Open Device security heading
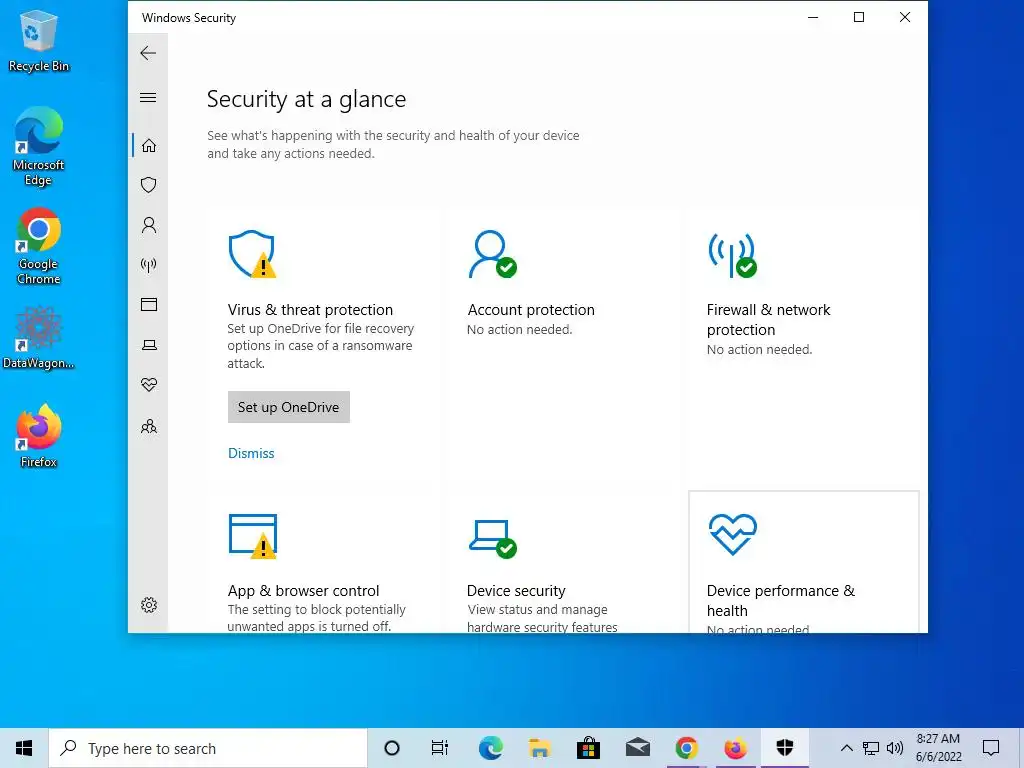Image resolution: width=1024 pixels, height=768 pixels. pos(516,590)
